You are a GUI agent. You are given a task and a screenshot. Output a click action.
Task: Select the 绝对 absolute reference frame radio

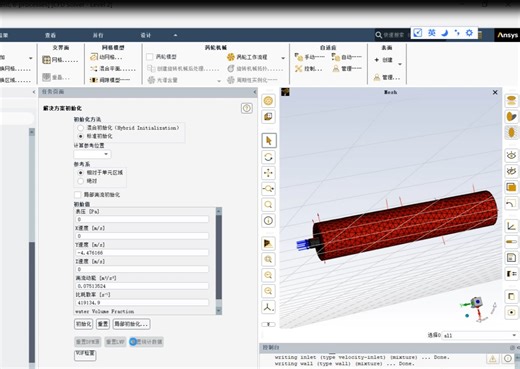click(x=80, y=181)
